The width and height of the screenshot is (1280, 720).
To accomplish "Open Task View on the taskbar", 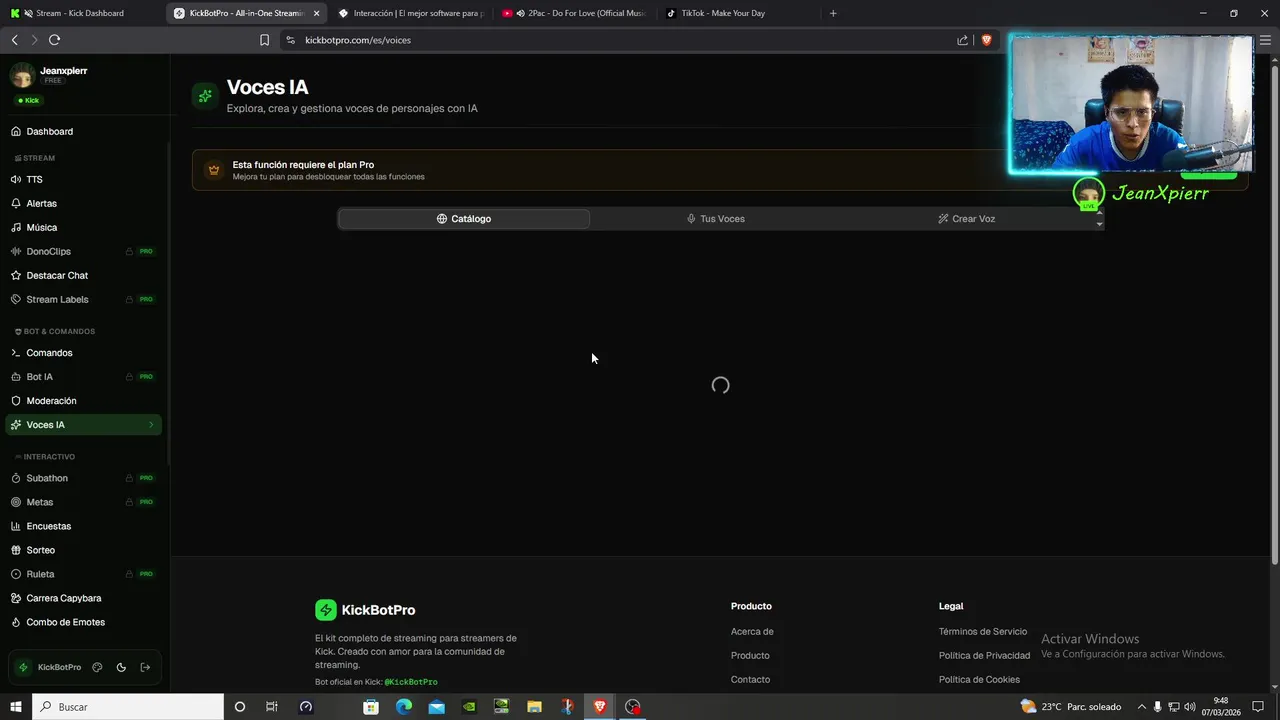I will (x=271, y=707).
